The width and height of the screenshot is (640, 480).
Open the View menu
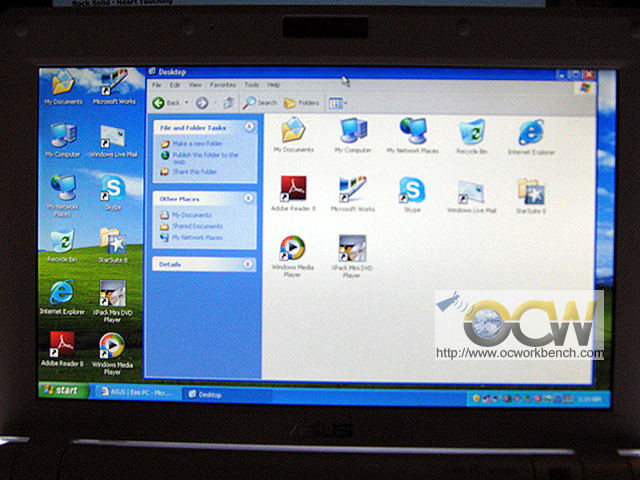pos(195,85)
